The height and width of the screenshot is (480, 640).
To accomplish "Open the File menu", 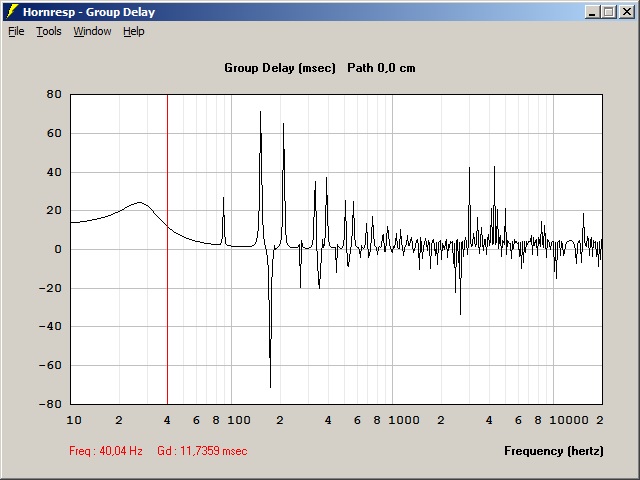I will pos(16,31).
